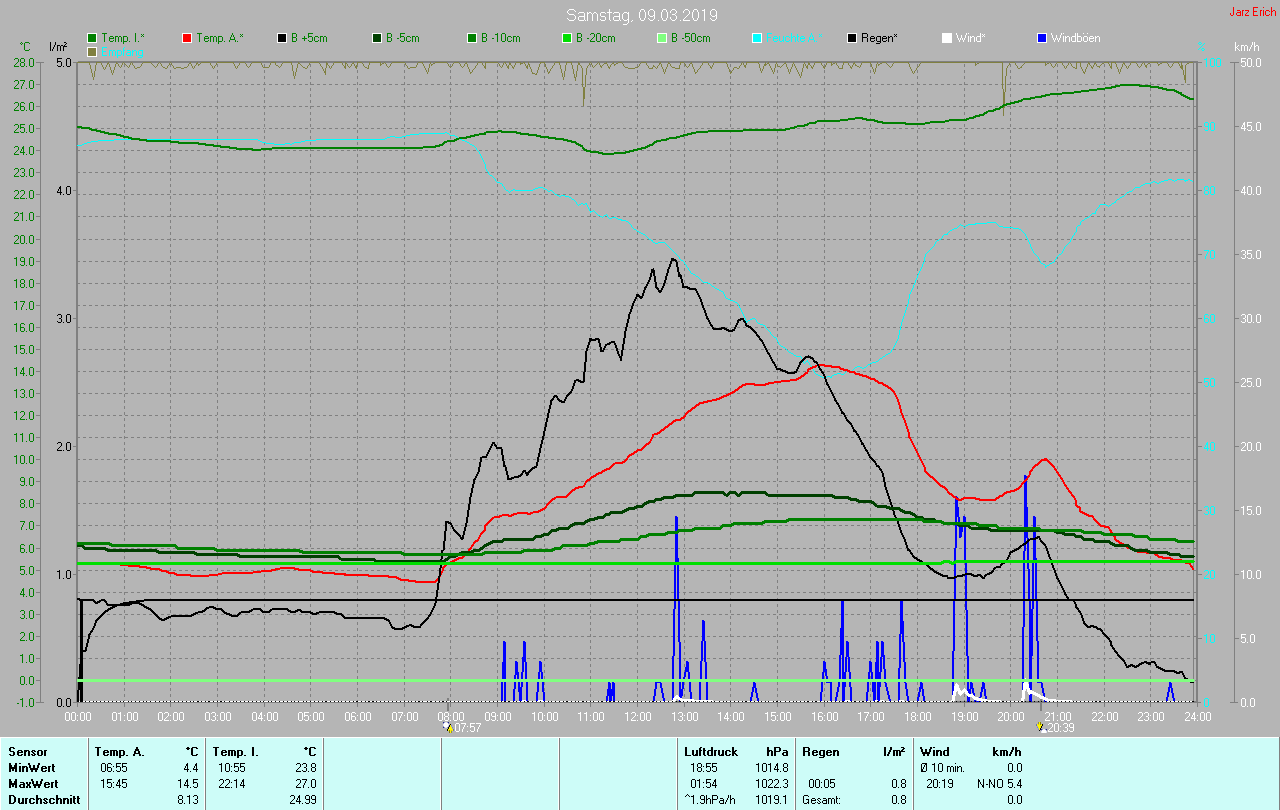Screen dimensions: 1280x810
Task: Click the red Temp. A. legend swatch
Action: 187,38
